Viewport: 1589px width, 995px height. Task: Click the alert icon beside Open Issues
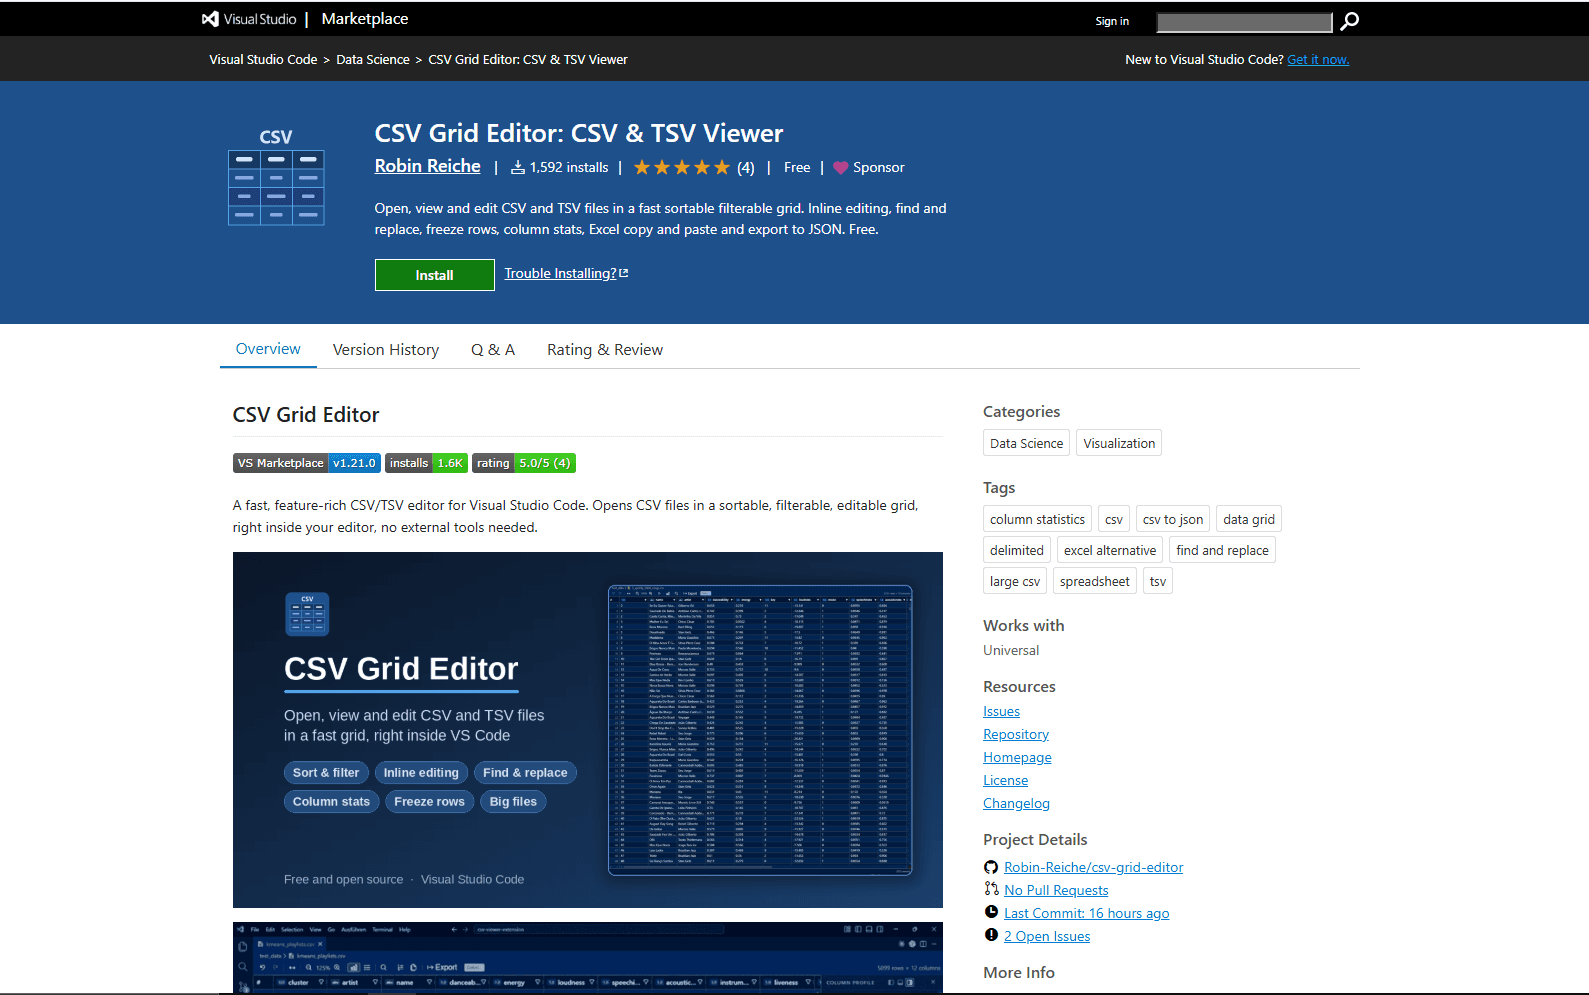click(x=991, y=935)
